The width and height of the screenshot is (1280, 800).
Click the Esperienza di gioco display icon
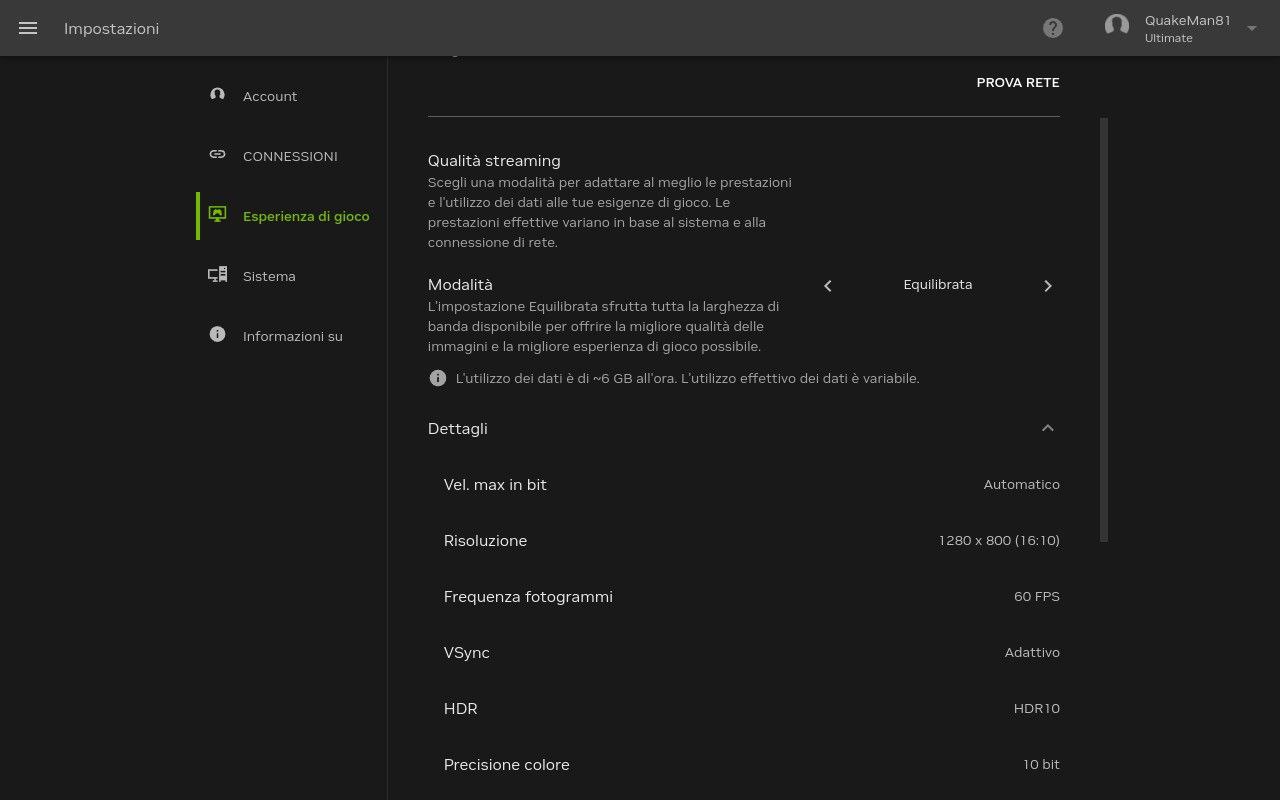pyautogui.click(x=217, y=214)
